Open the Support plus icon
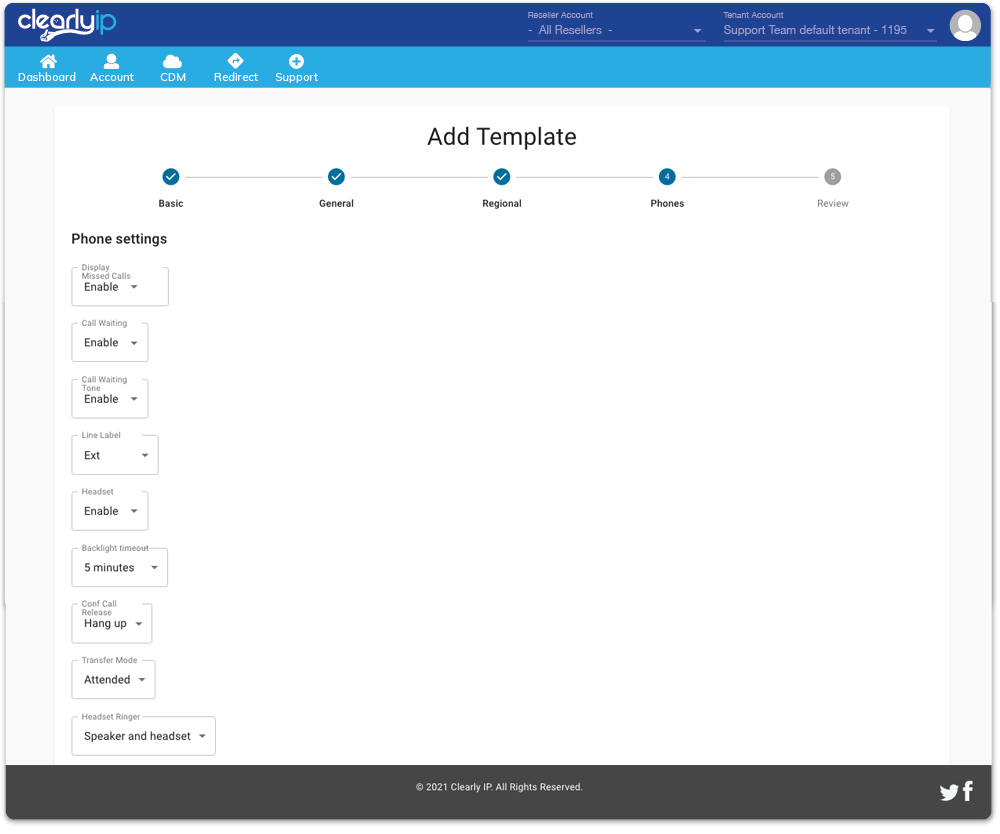 (x=296, y=62)
